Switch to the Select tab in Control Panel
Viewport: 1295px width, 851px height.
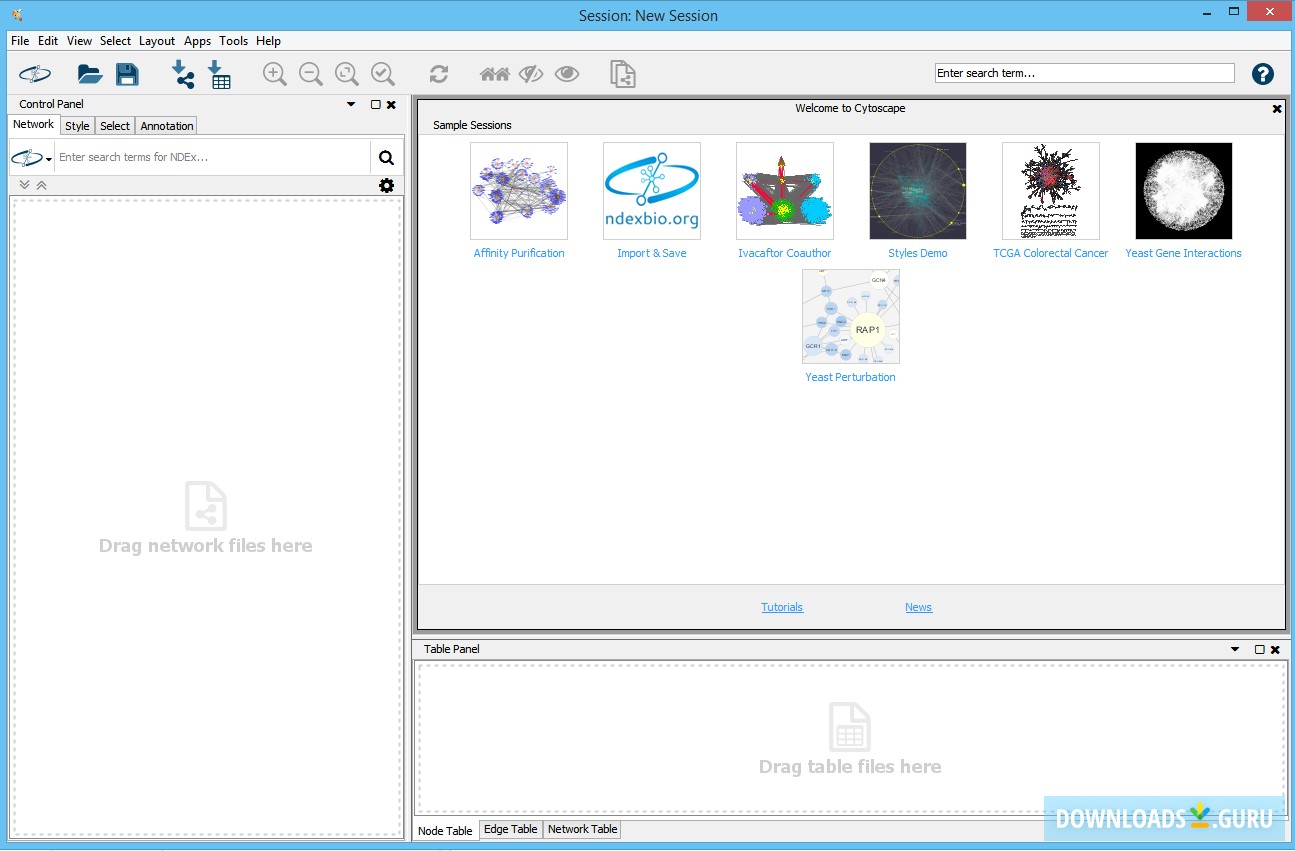115,126
